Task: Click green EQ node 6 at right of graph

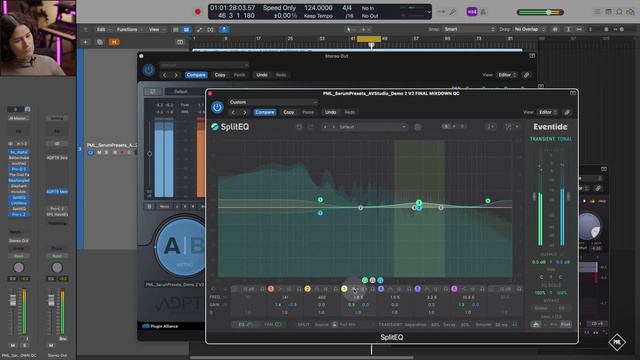Action: click(488, 201)
